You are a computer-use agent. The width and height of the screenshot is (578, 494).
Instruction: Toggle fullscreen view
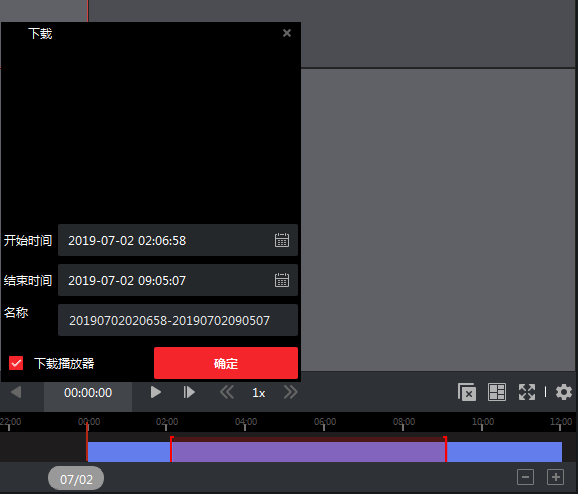coord(527,392)
